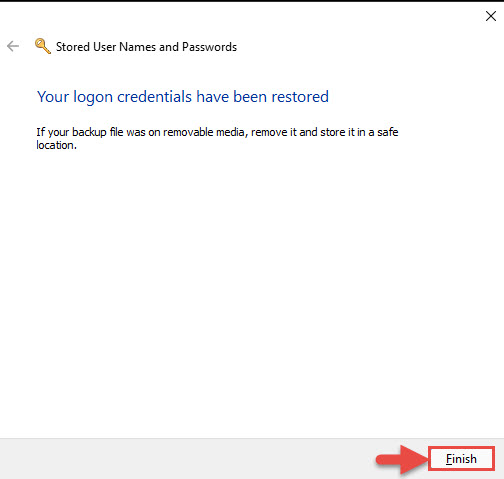Click the Finish button
The width and height of the screenshot is (504, 479).
(x=461, y=459)
